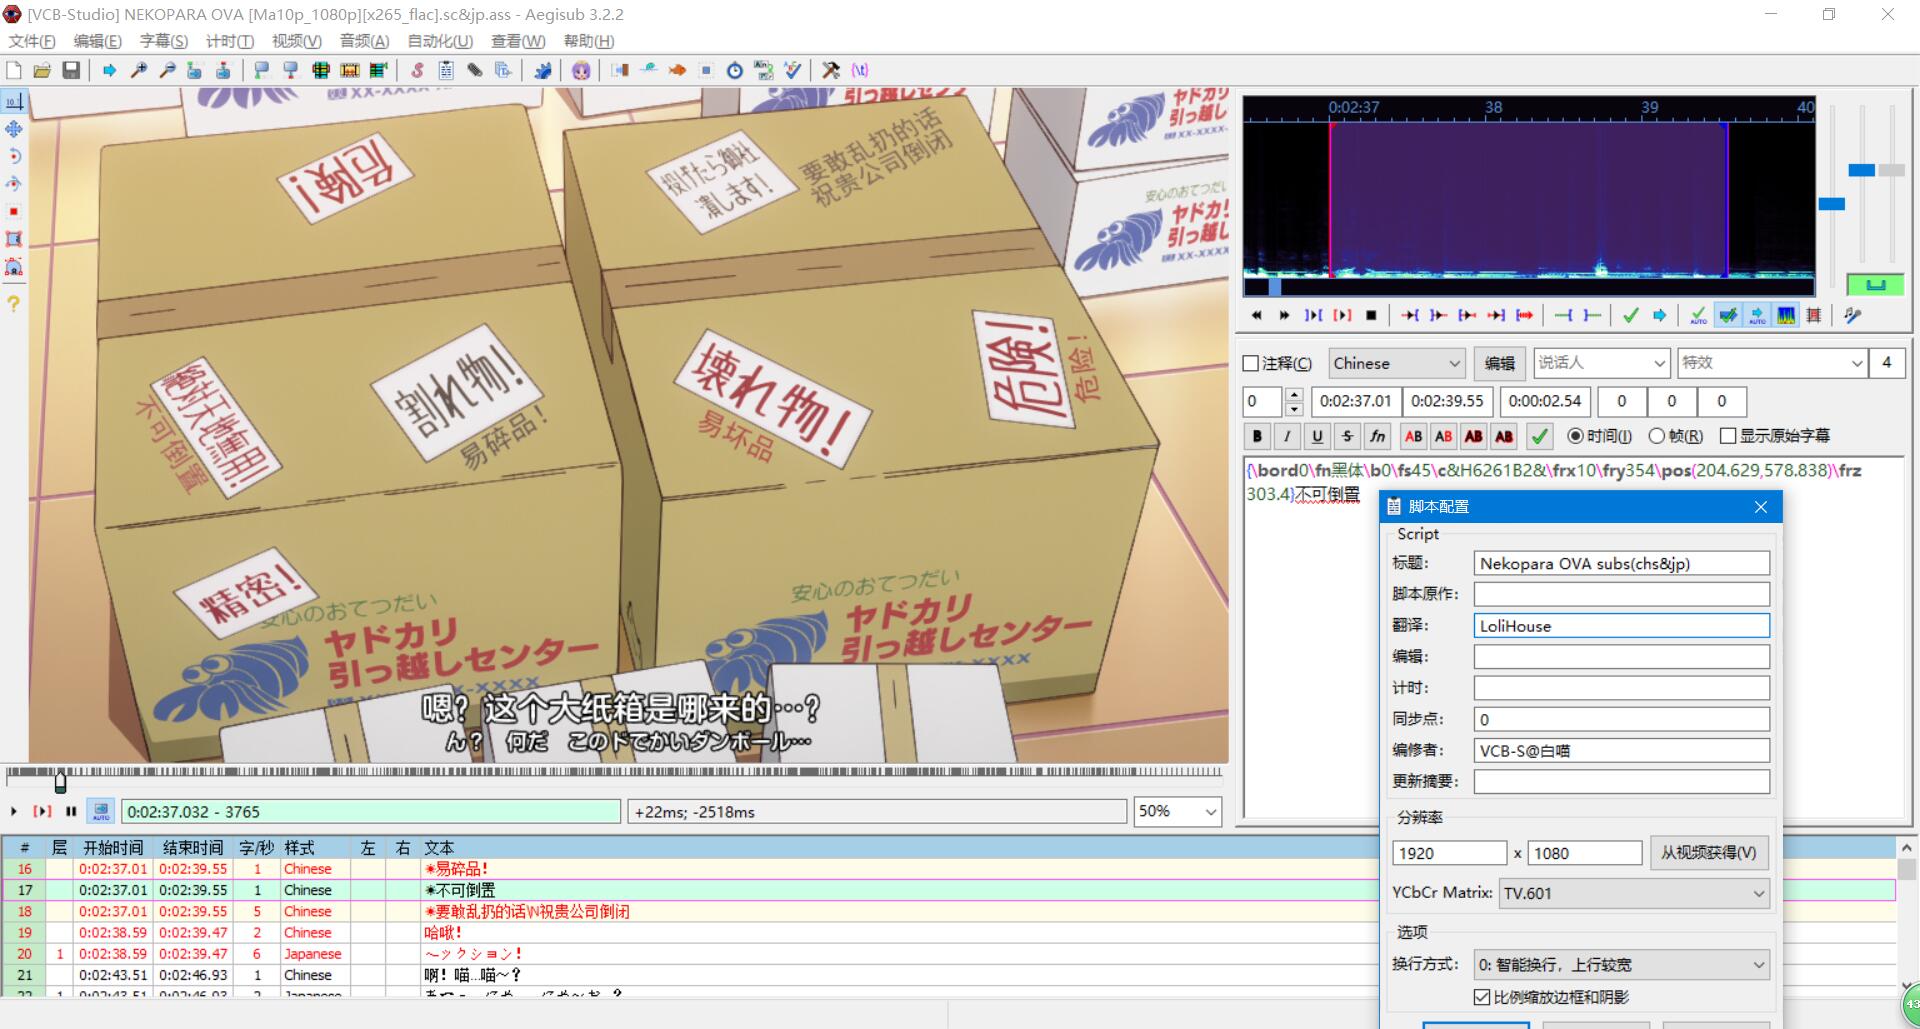Zoom in the video with magnifier plus
The width and height of the screenshot is (1920, 1029).
[138, 70]
